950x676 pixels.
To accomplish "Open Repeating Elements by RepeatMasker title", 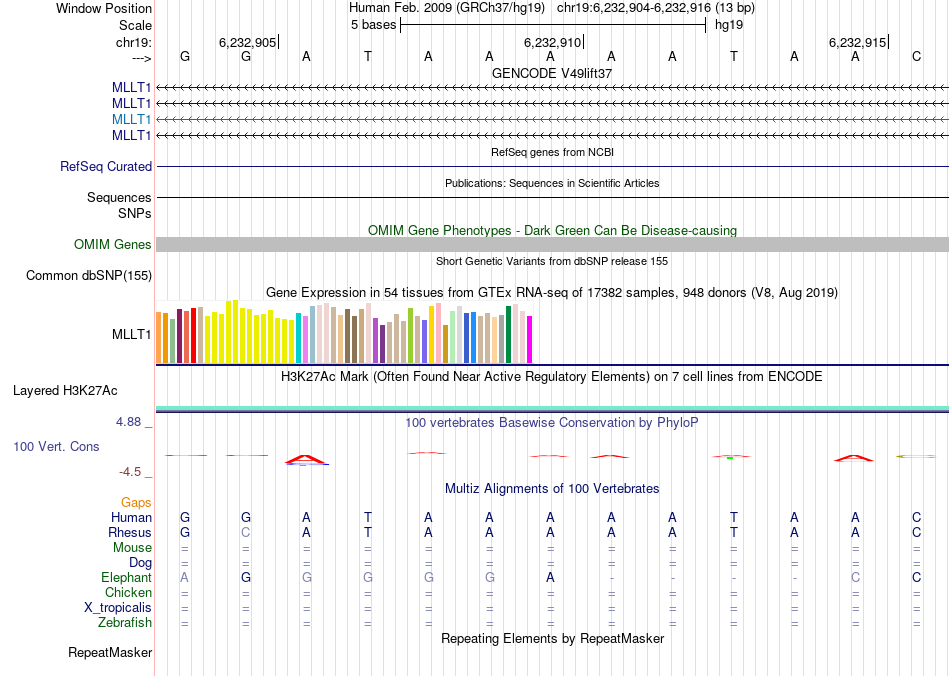I will [552, 638].
